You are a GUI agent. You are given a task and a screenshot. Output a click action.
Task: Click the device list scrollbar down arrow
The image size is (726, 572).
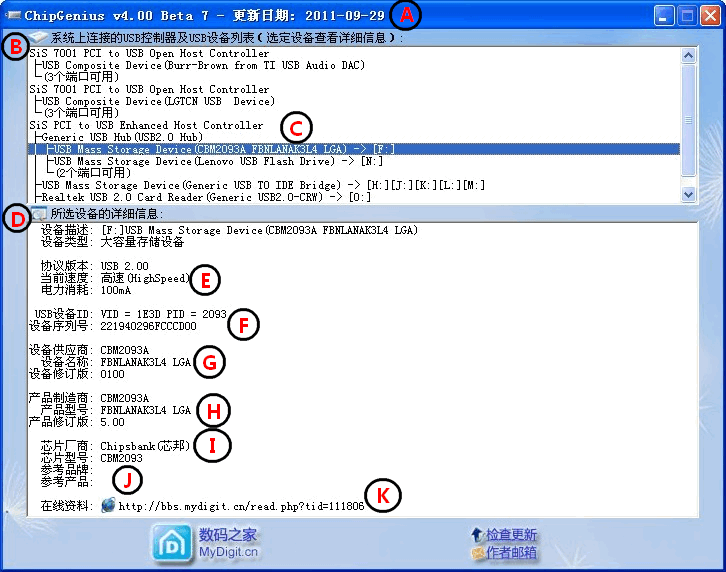[x=688, y=195]
